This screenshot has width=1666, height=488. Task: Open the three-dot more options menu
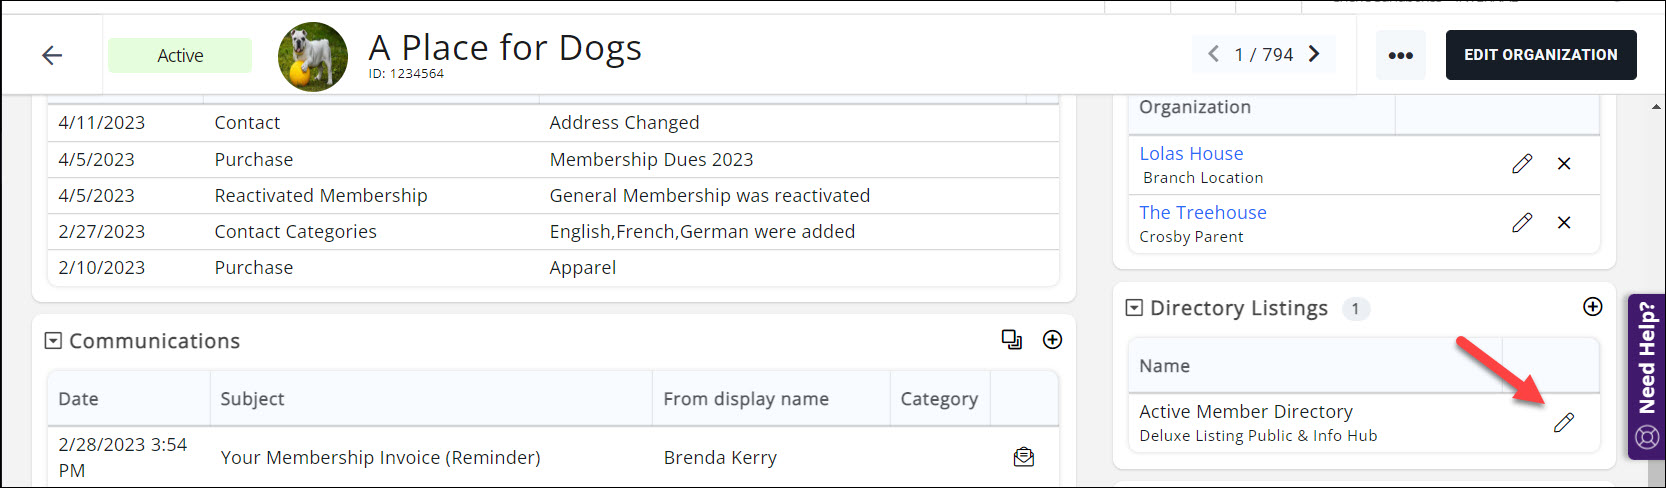point(1400,55)
